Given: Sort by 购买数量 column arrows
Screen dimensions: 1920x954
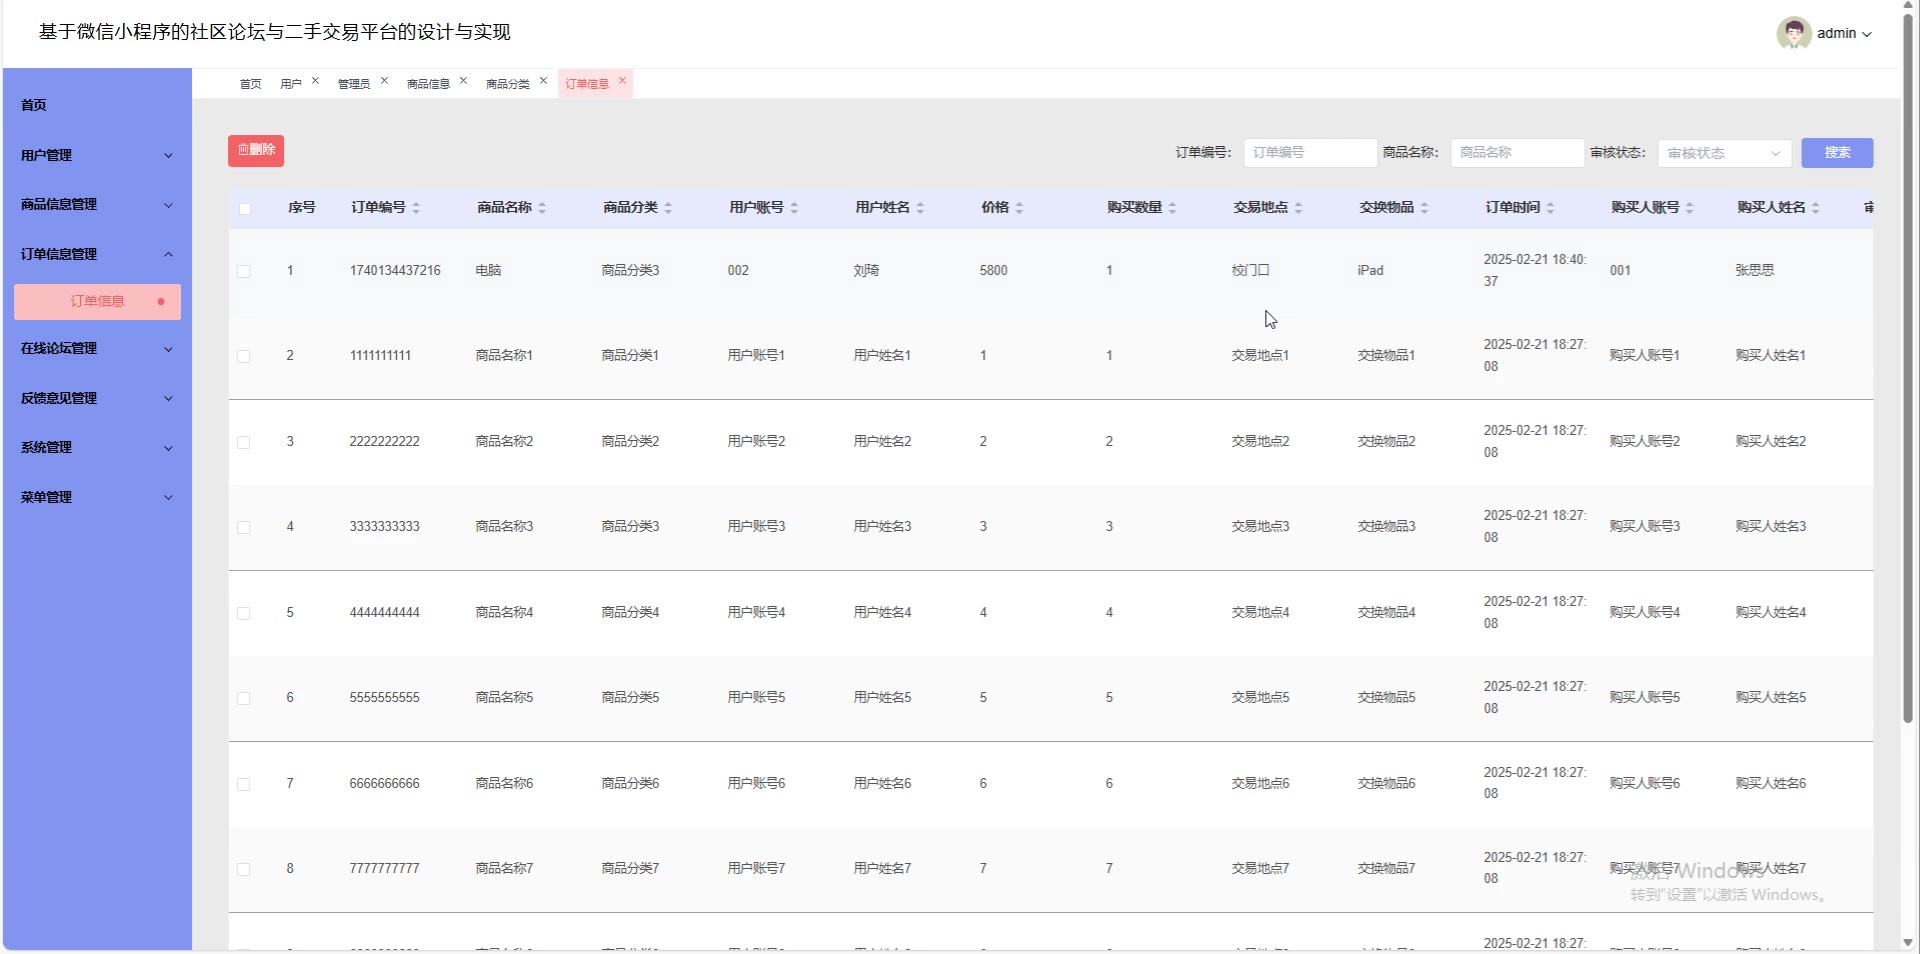Looking at the screenshot, I should coord(1172,208).
